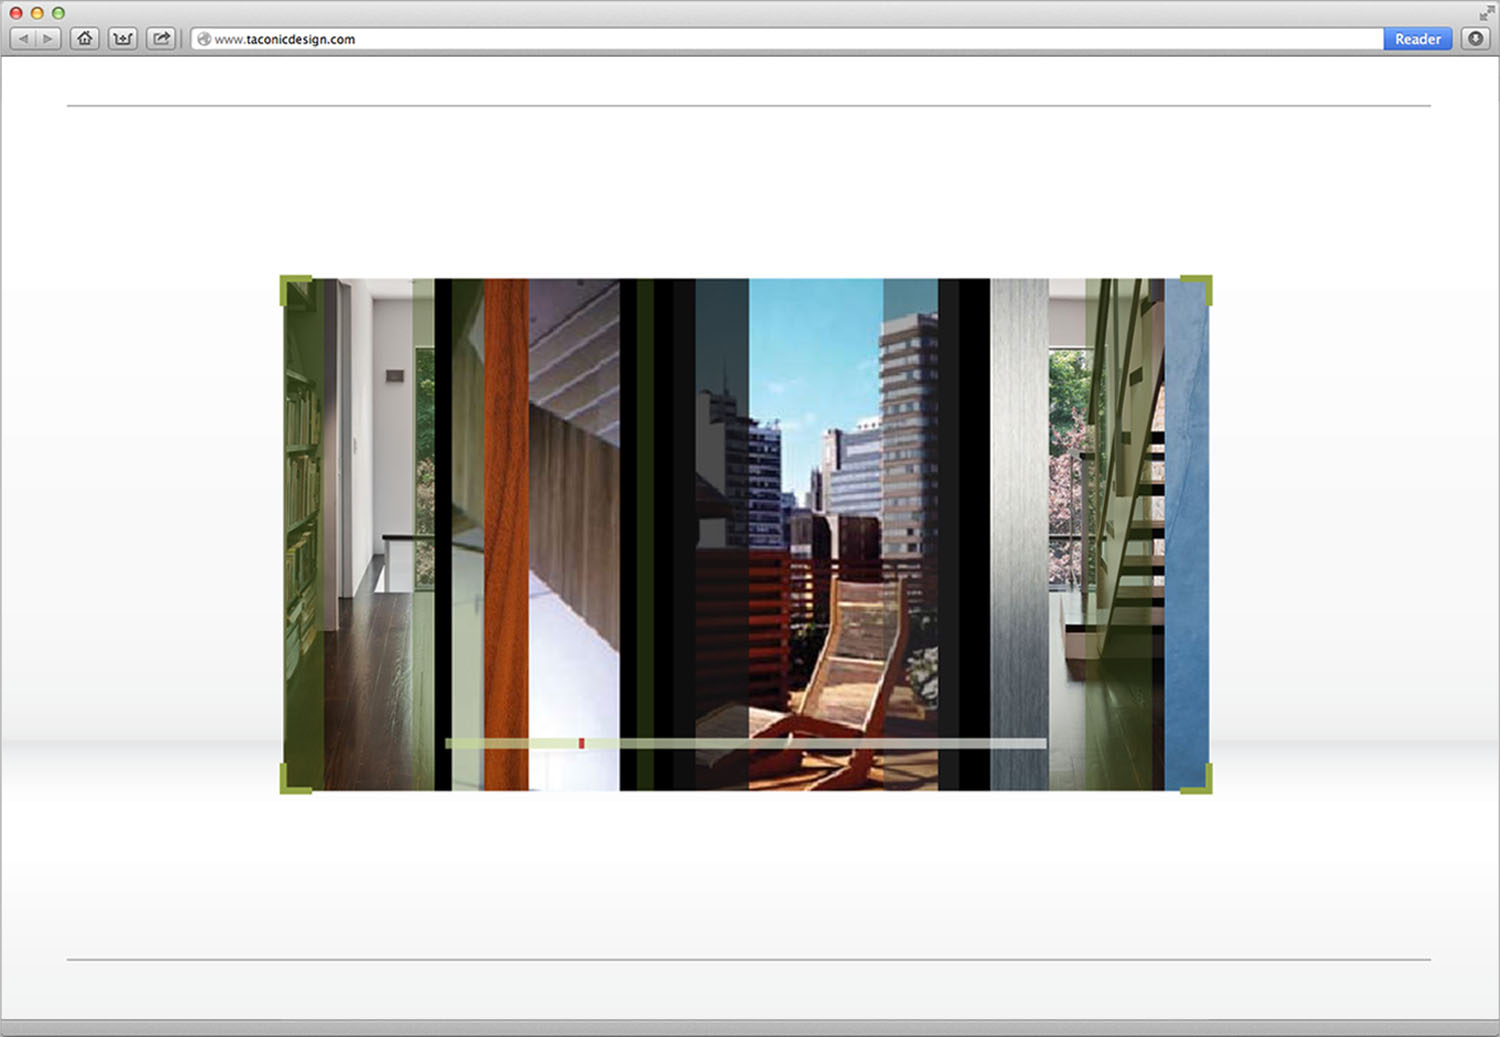Go back using the back navigation arrow
The width and height of the screenshot is (1500, 1037).
point(24,38)
